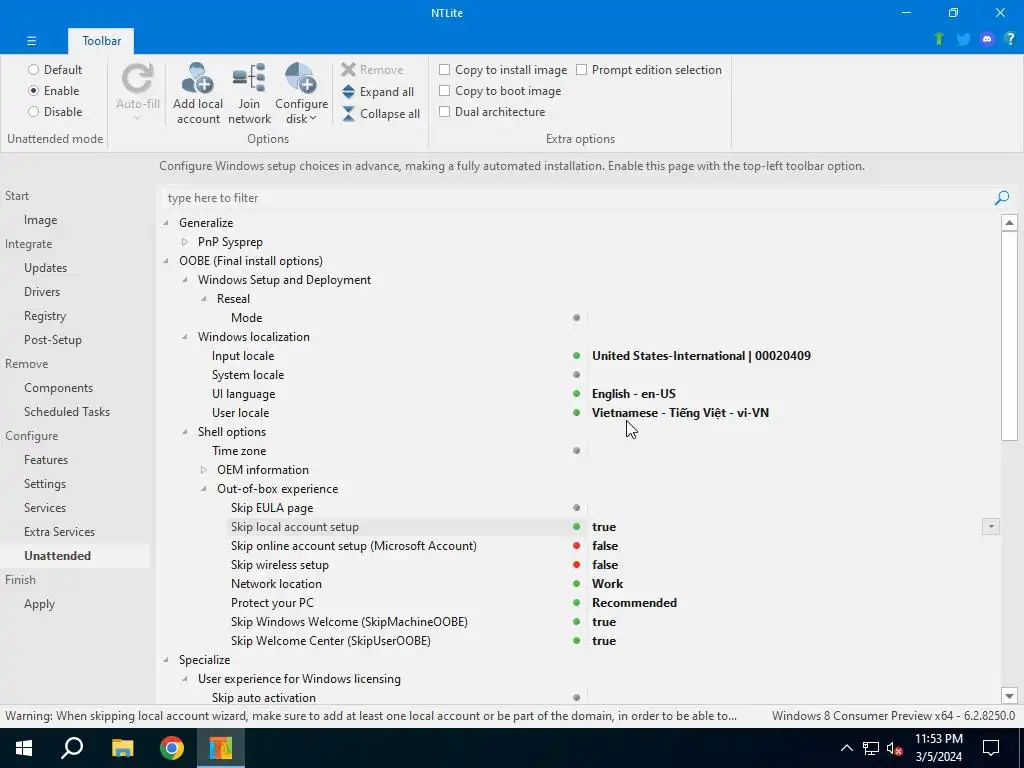
Task: Click red status dot for Skip wireless setup
Action: pyautogui.click(x=576, y=565)
